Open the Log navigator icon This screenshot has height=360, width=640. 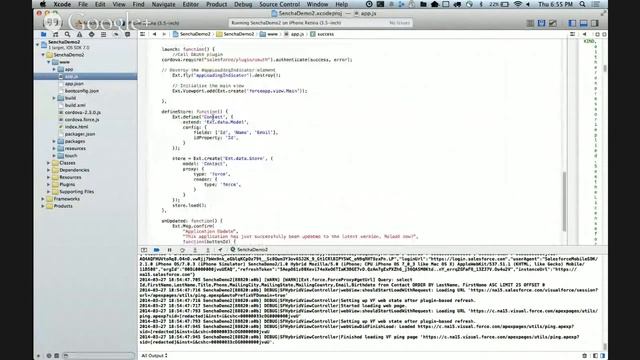(127, 34)
